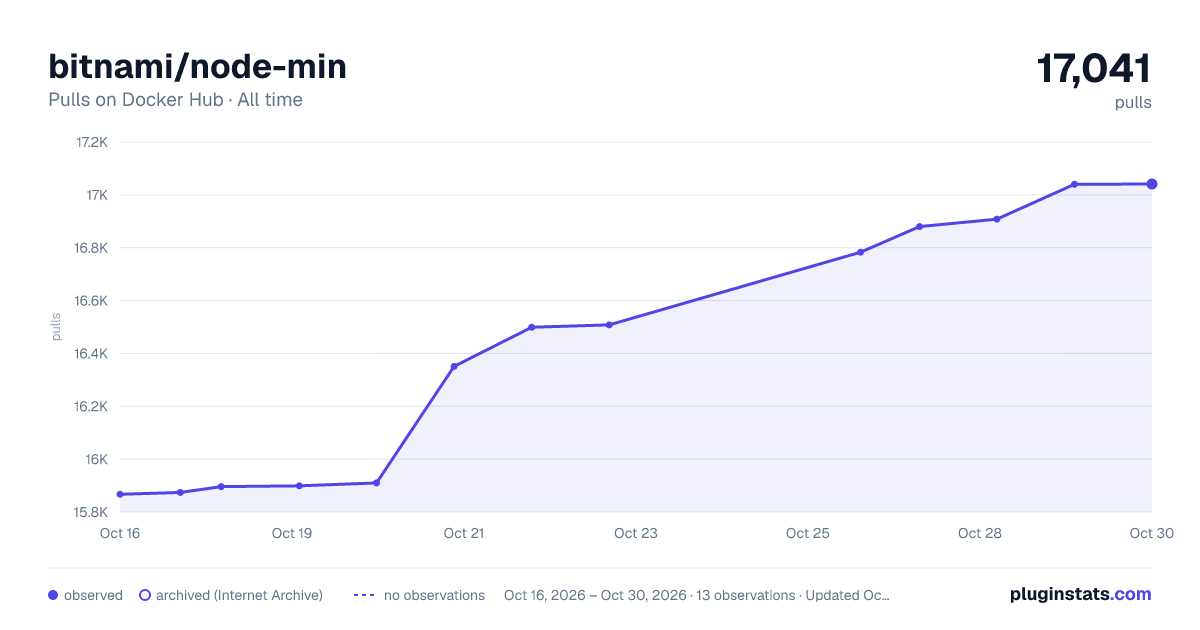This screenshot has height=630, width=1200.
Task: Click the Oct 21 x-axis label
Action: pos(464,533)
